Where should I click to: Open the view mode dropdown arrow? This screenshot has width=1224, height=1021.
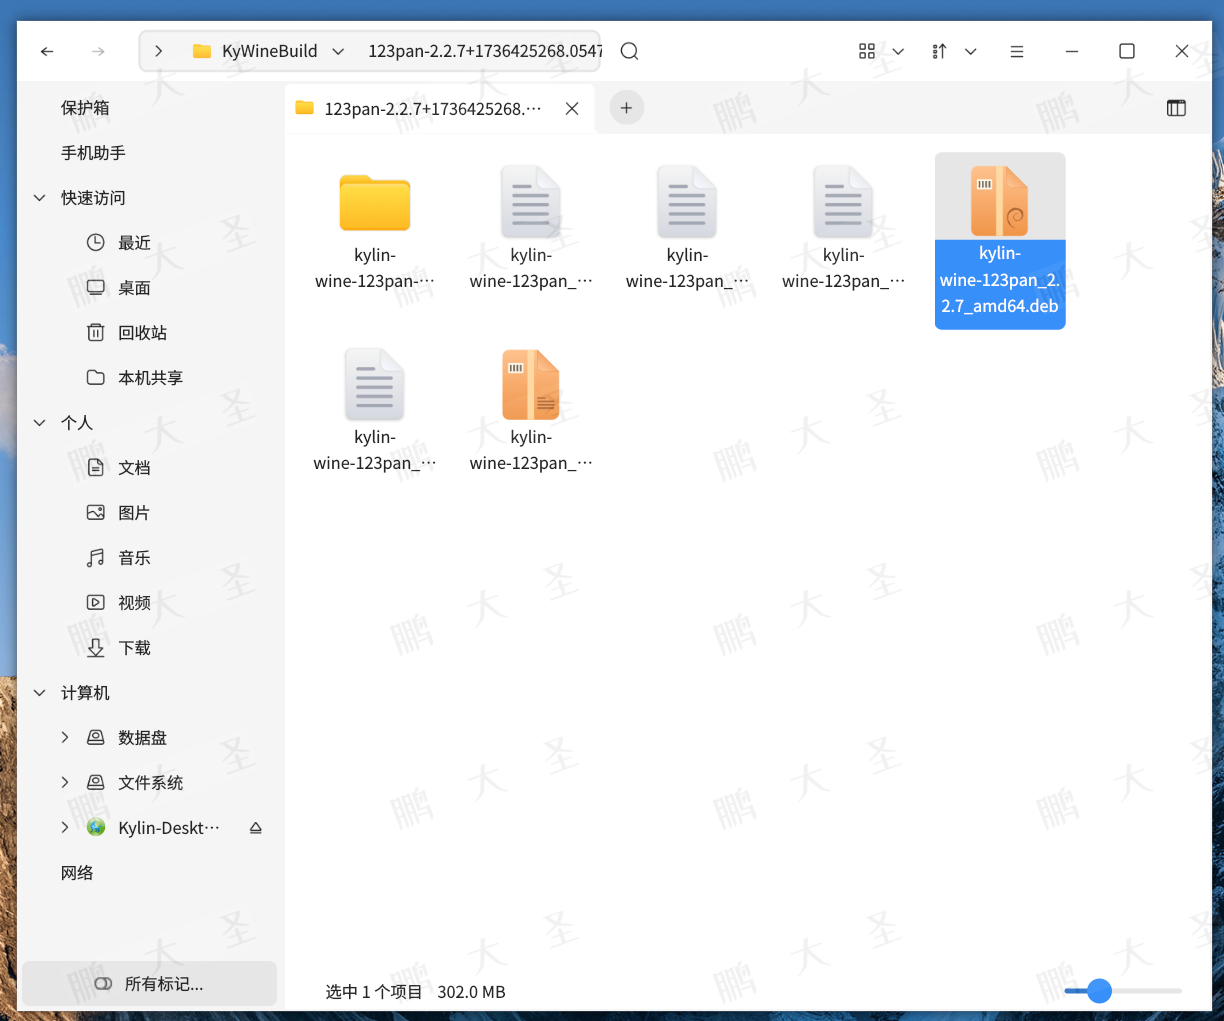(x=898, y=51)
